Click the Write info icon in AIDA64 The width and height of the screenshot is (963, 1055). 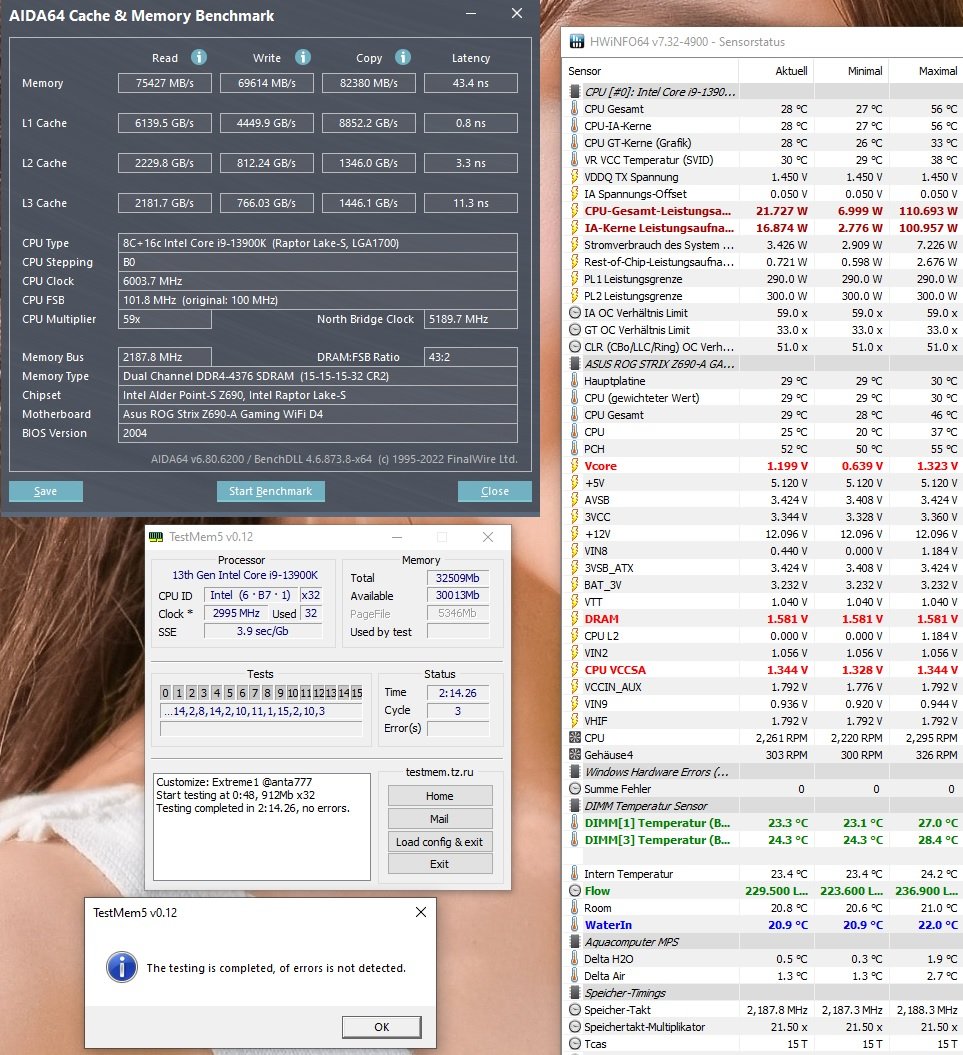coord(303,57)
